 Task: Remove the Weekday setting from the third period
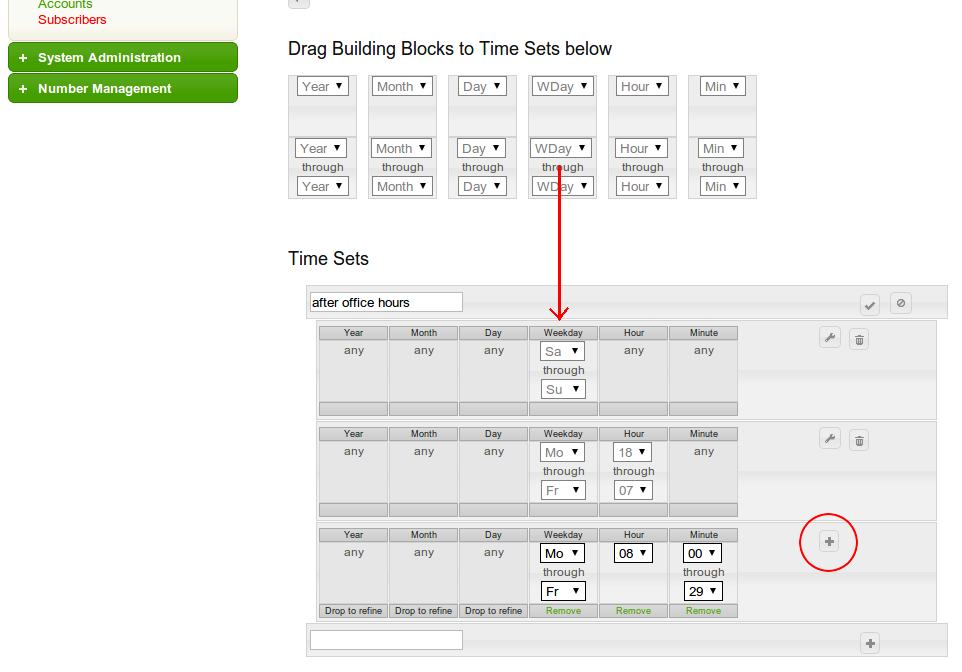(x=563, y=611)
